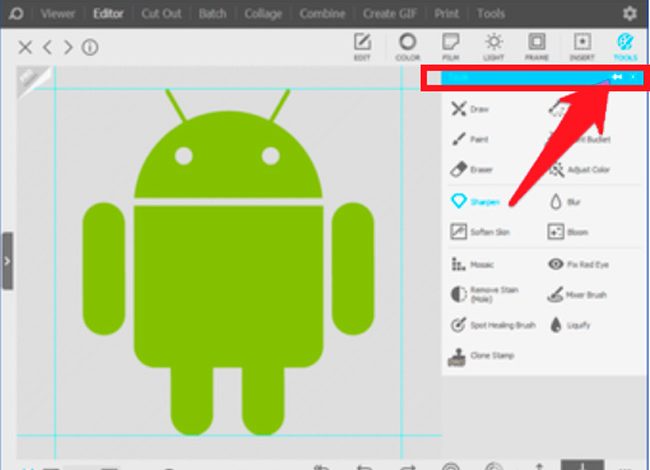The width and height of the screenshot is (650, 470).
Task: Select the Paint brush tool
Action: [470, 139]
